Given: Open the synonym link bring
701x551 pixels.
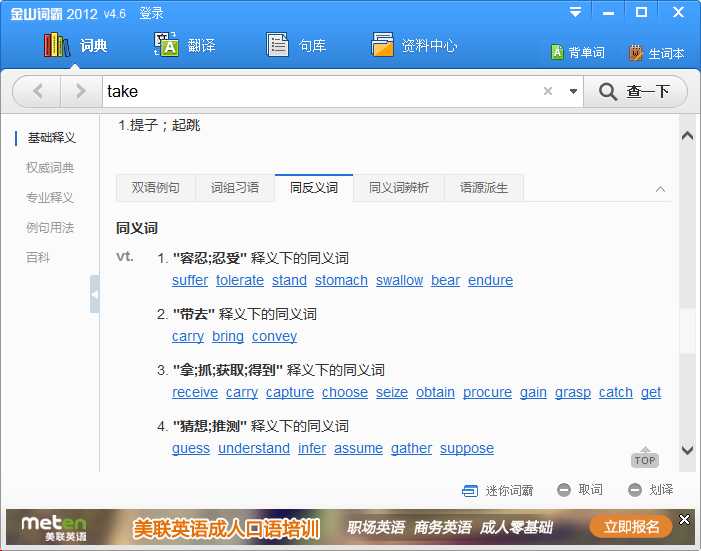Looking at the screenshot, I should 228,336.
